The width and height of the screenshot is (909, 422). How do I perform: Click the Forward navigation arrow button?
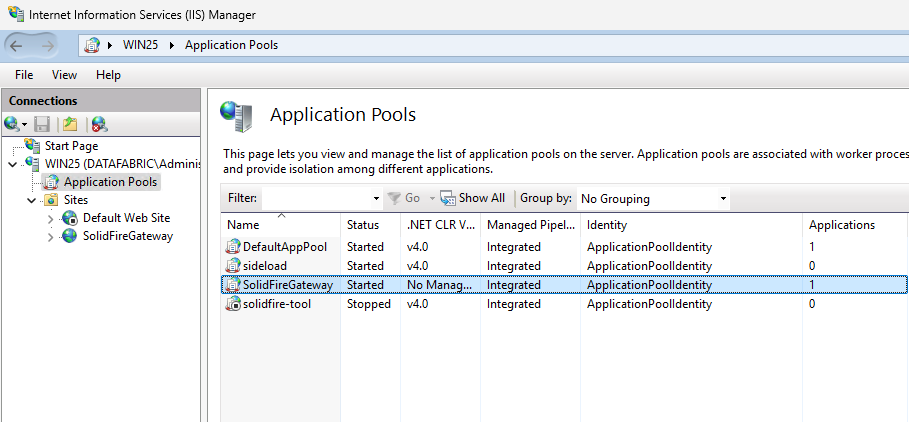48,45
